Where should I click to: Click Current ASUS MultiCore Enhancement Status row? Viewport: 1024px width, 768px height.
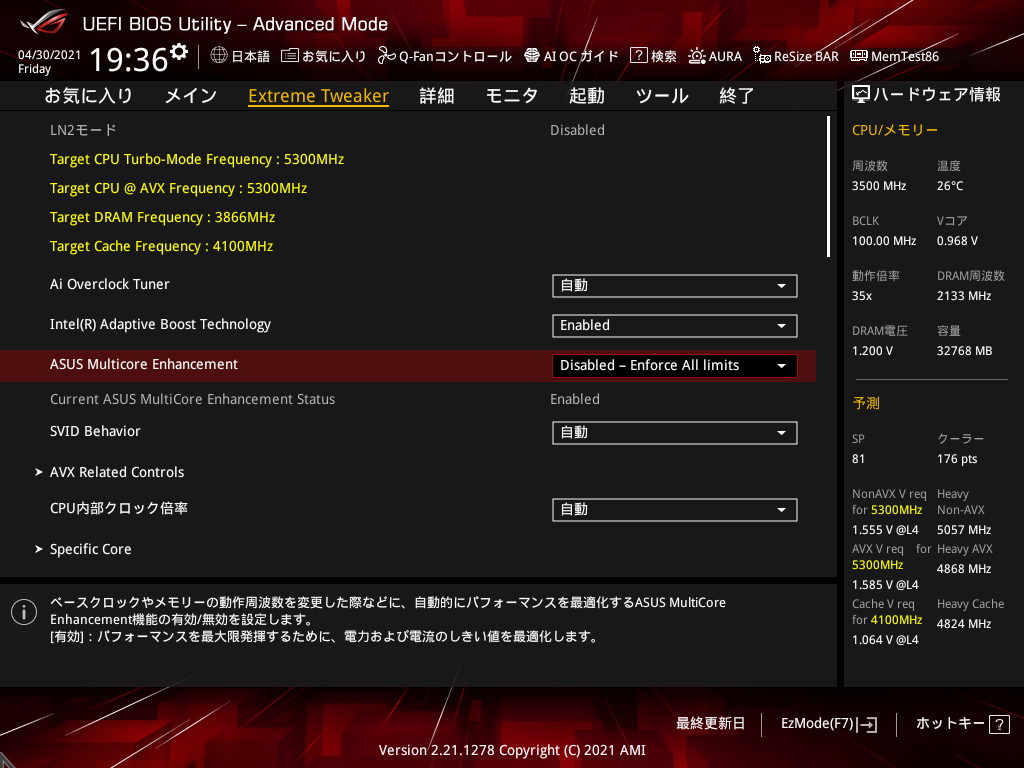click(x=408, y=399)
